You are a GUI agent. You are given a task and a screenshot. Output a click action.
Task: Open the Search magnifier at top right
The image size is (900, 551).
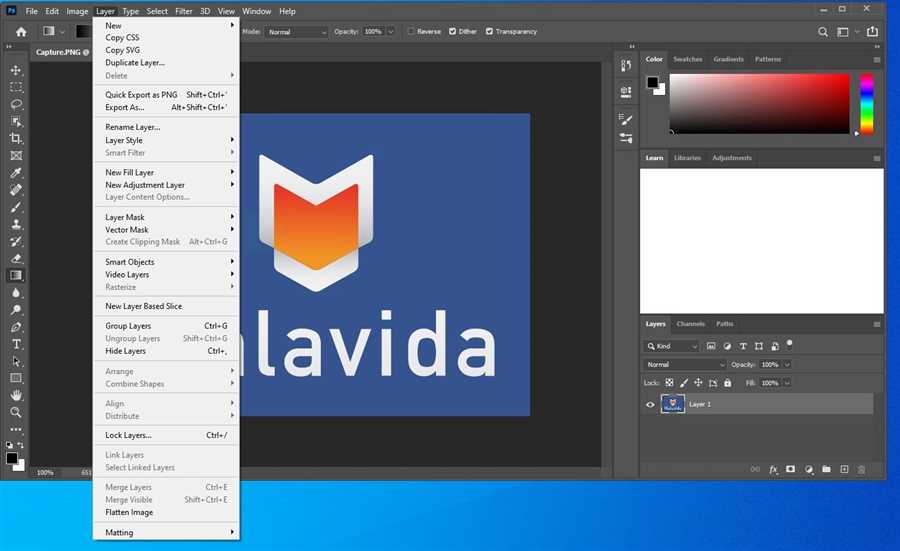tap(823, 32)
